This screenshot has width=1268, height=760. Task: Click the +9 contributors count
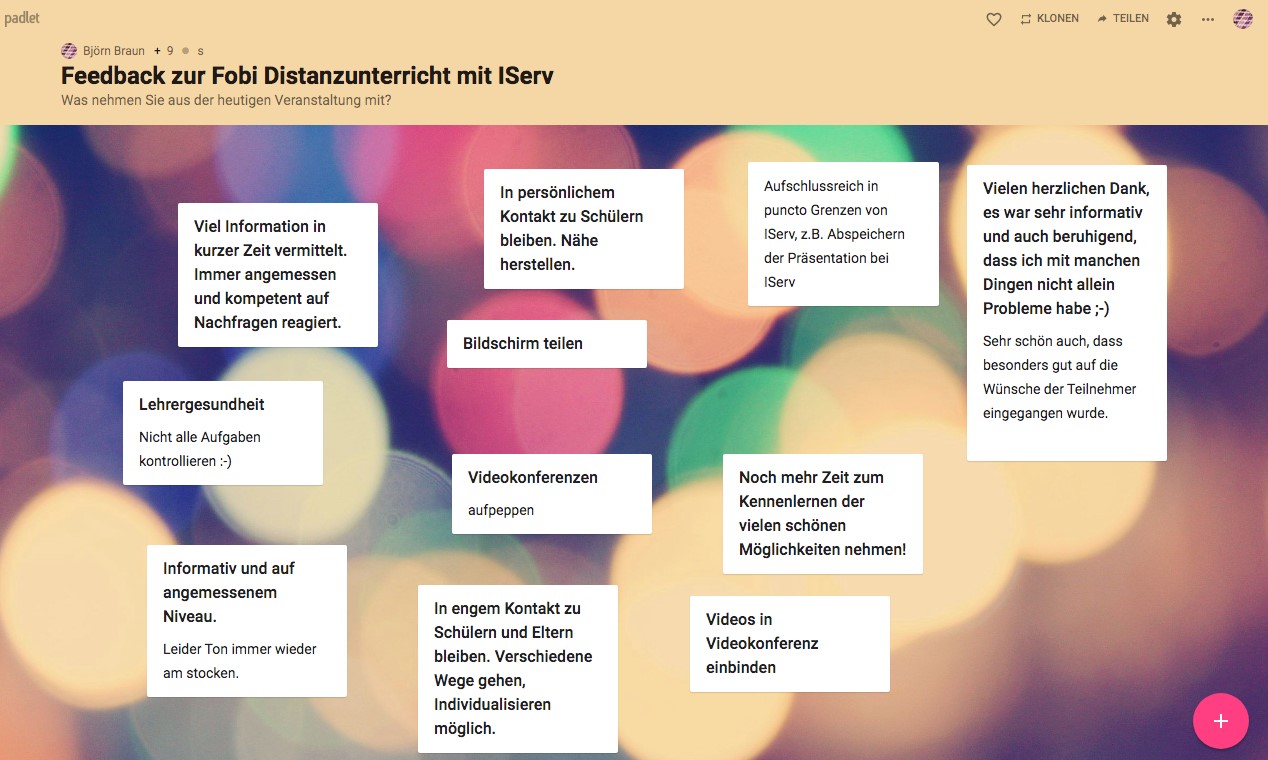pyautogui.click(x=164, y=50)
